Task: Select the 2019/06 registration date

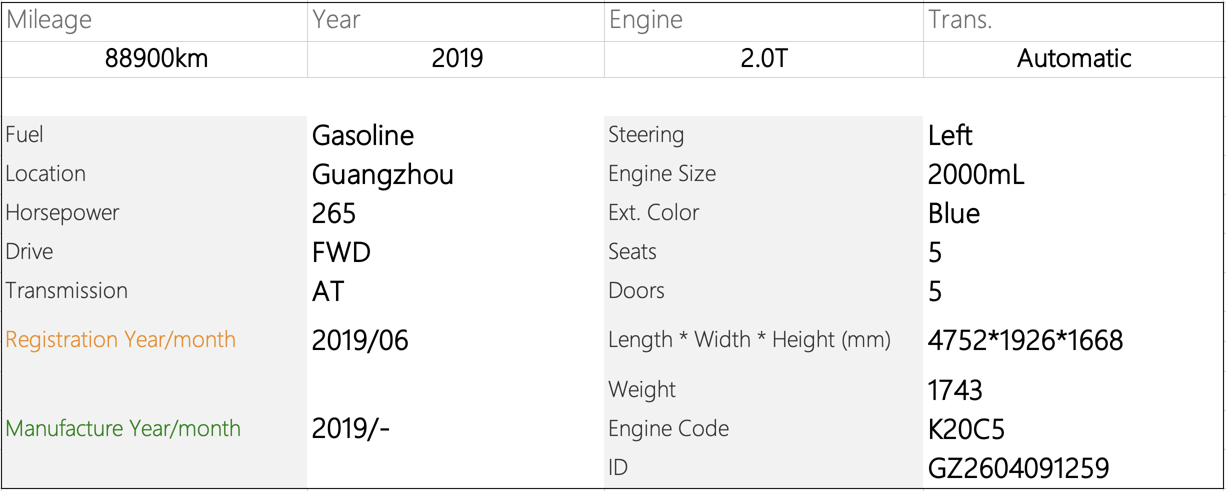Action: pyautogui.click(x=360, y=341)
